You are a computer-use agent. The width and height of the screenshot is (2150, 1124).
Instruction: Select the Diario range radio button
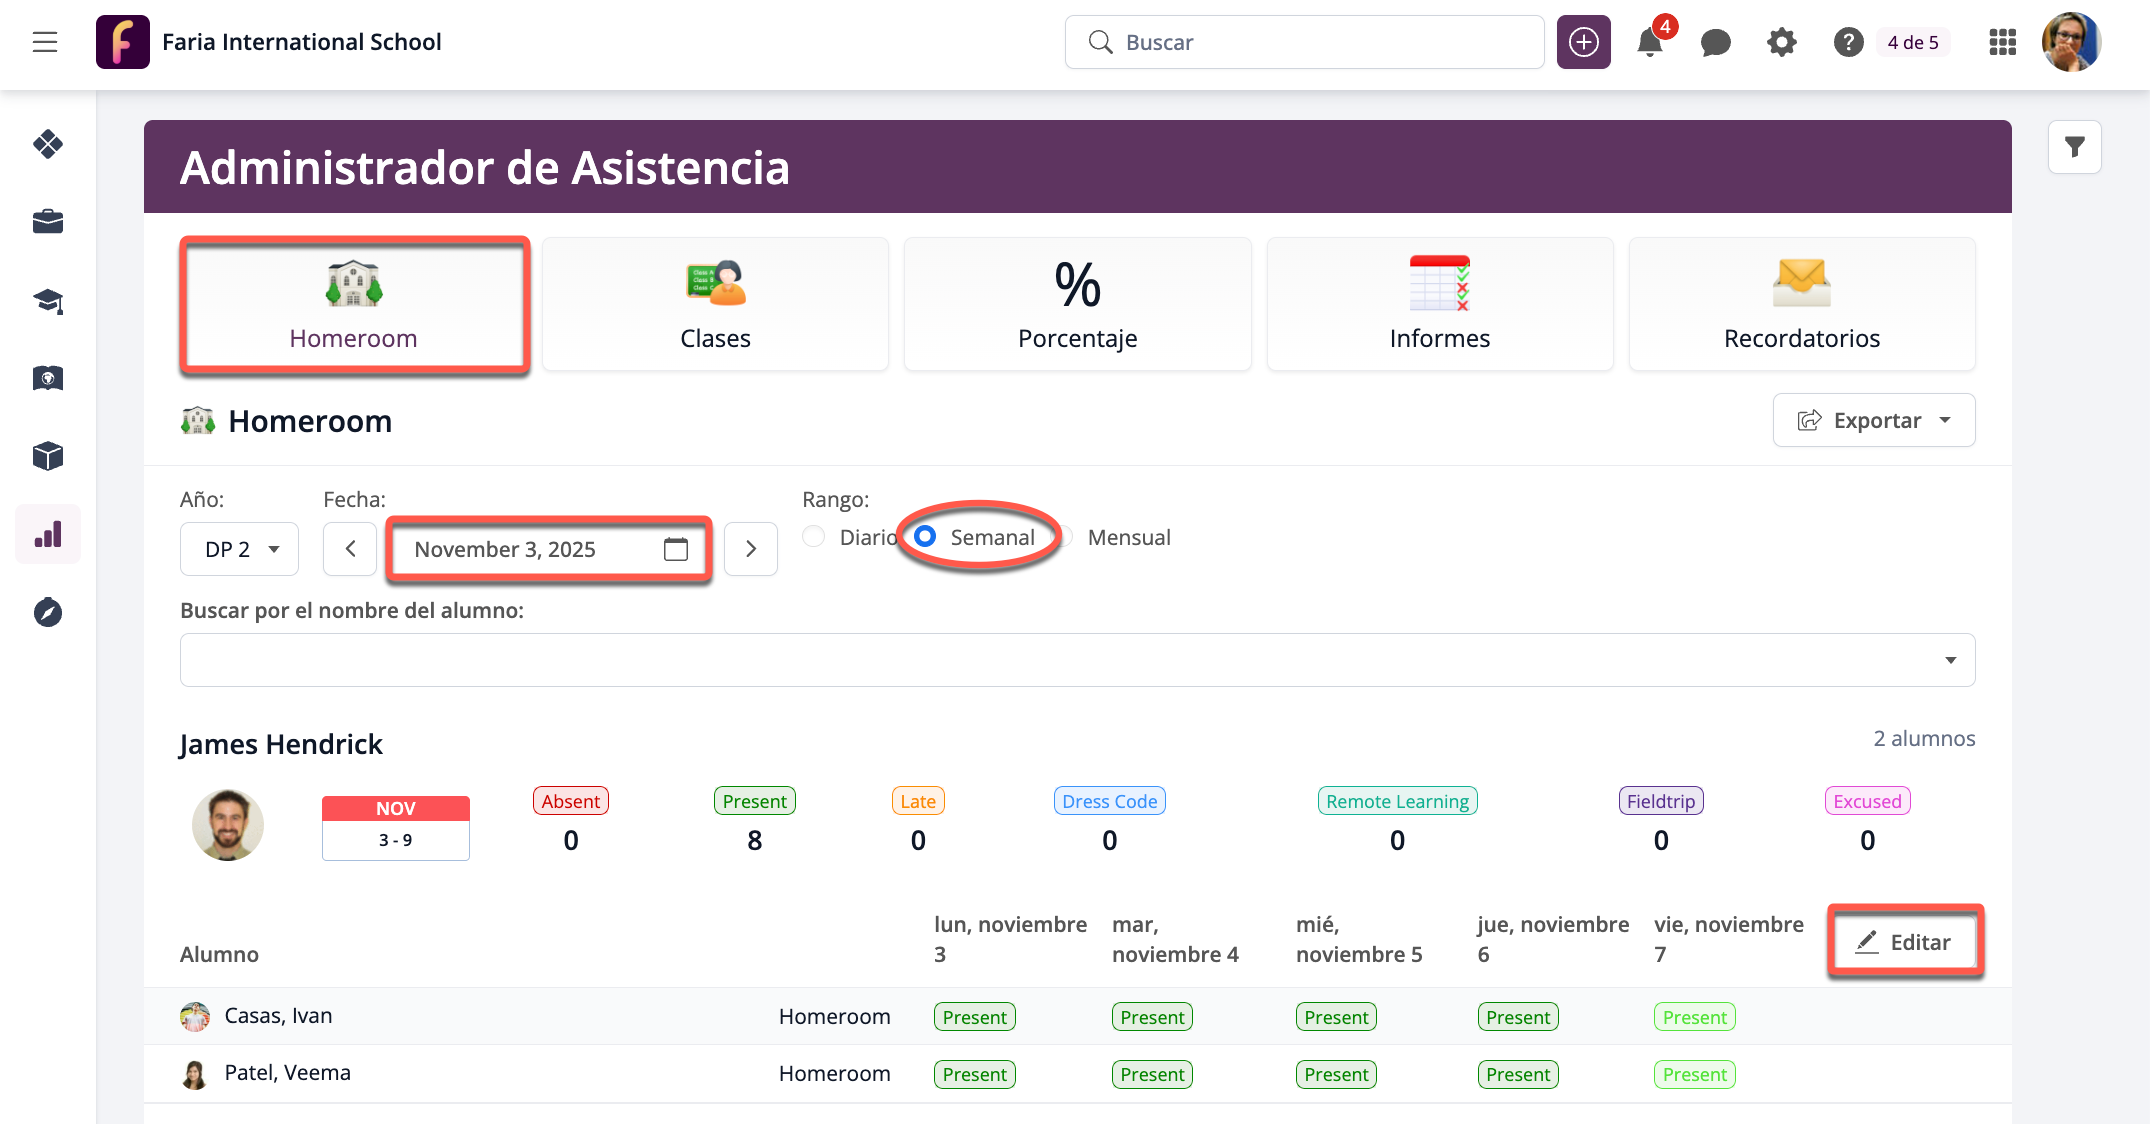[x=814, y=537]
